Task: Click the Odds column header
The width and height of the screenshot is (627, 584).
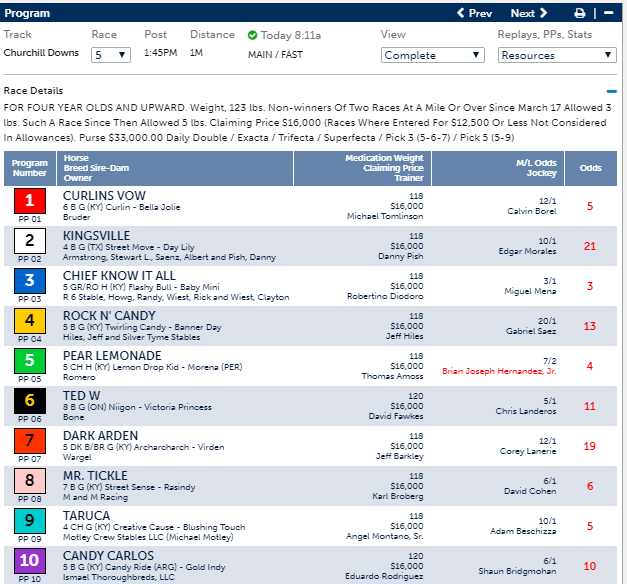Action: [590, 168]
